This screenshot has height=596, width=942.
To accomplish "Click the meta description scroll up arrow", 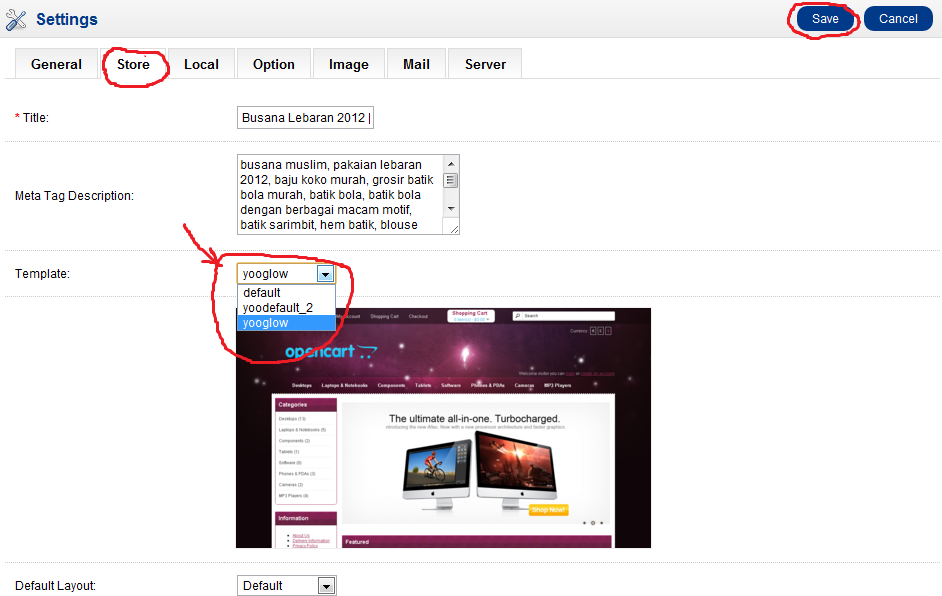I will tap(451, 164).
